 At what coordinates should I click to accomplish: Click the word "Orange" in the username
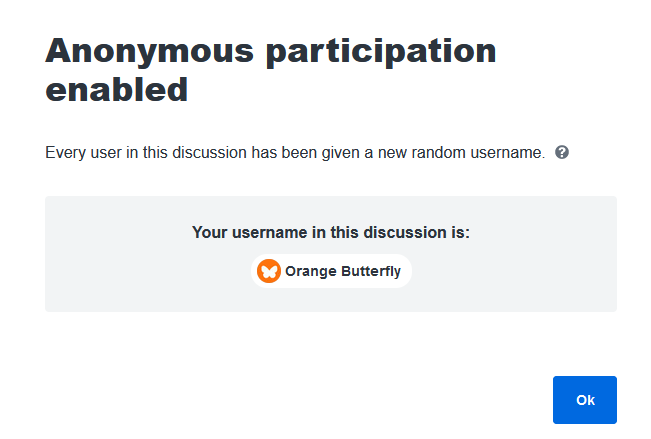point(311,272)
